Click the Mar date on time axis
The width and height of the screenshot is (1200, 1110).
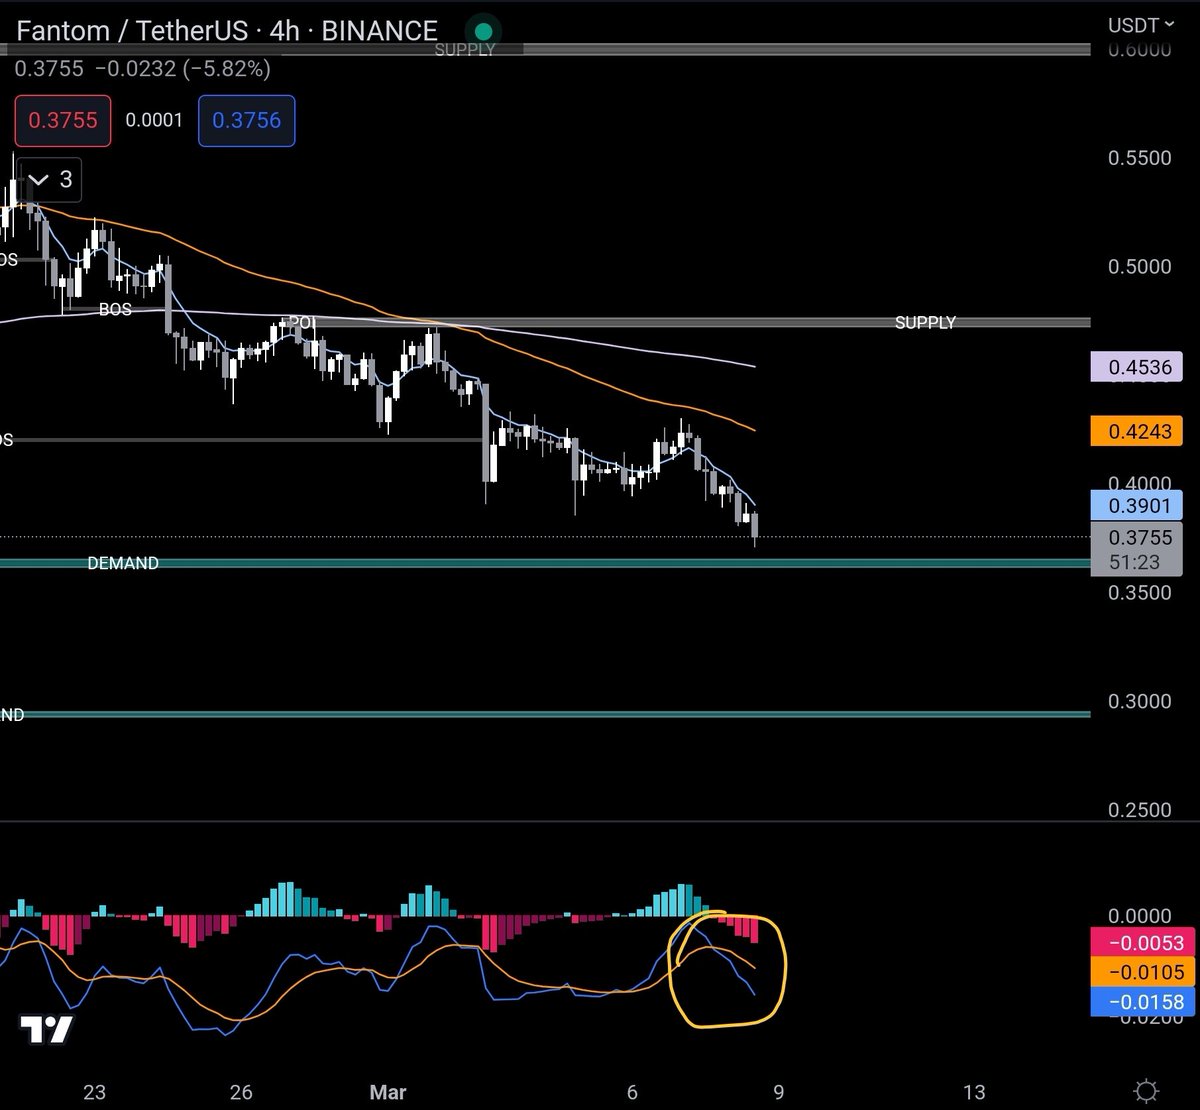pyautogui.click(x=388, y=1092)
